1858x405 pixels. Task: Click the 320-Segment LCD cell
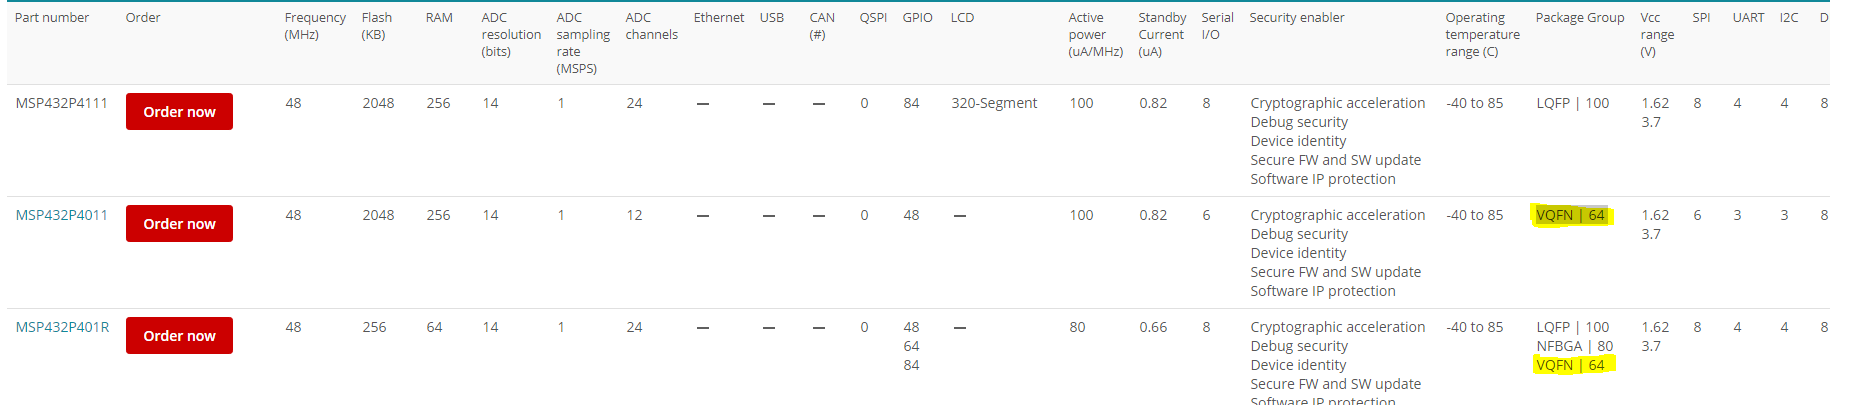click(993, 103)
